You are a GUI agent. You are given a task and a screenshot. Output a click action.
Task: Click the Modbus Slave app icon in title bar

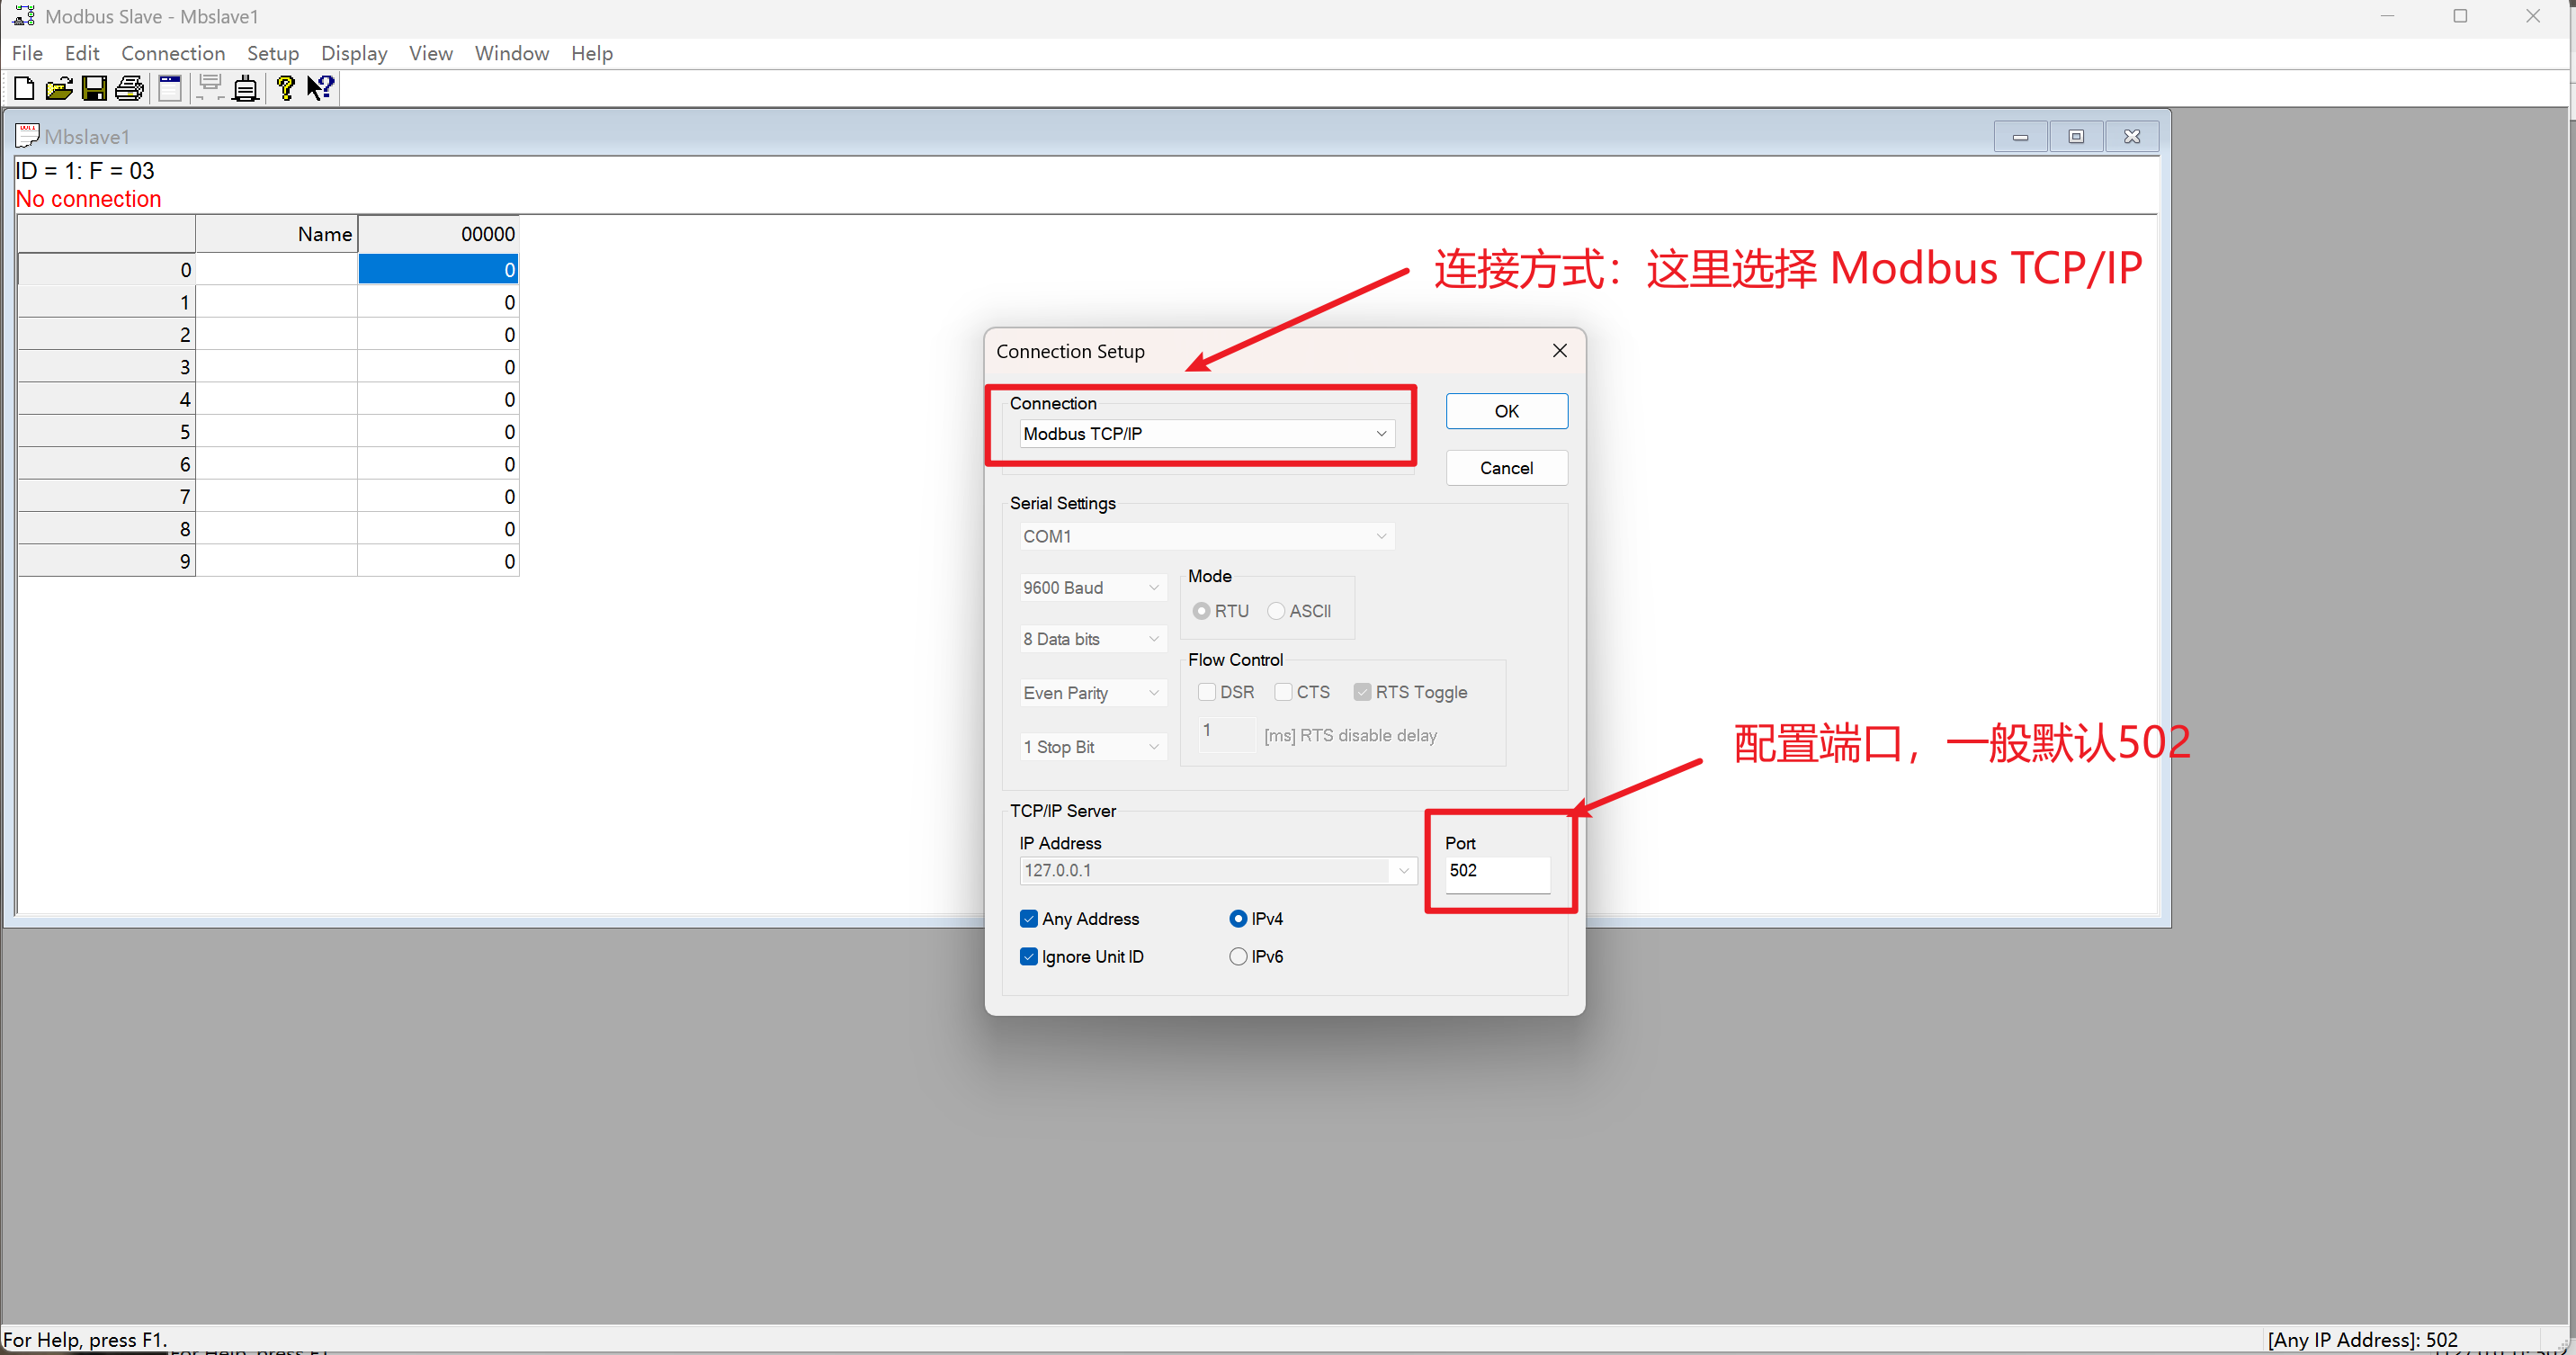[x=24, y=16]
